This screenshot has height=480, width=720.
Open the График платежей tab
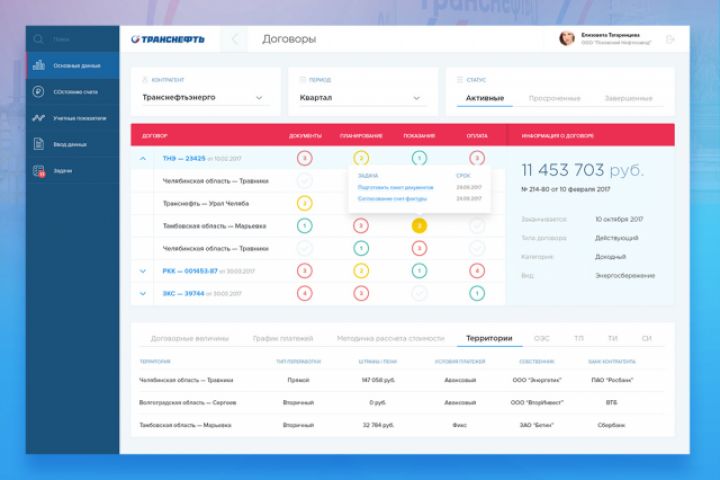(x=283, y=339)
